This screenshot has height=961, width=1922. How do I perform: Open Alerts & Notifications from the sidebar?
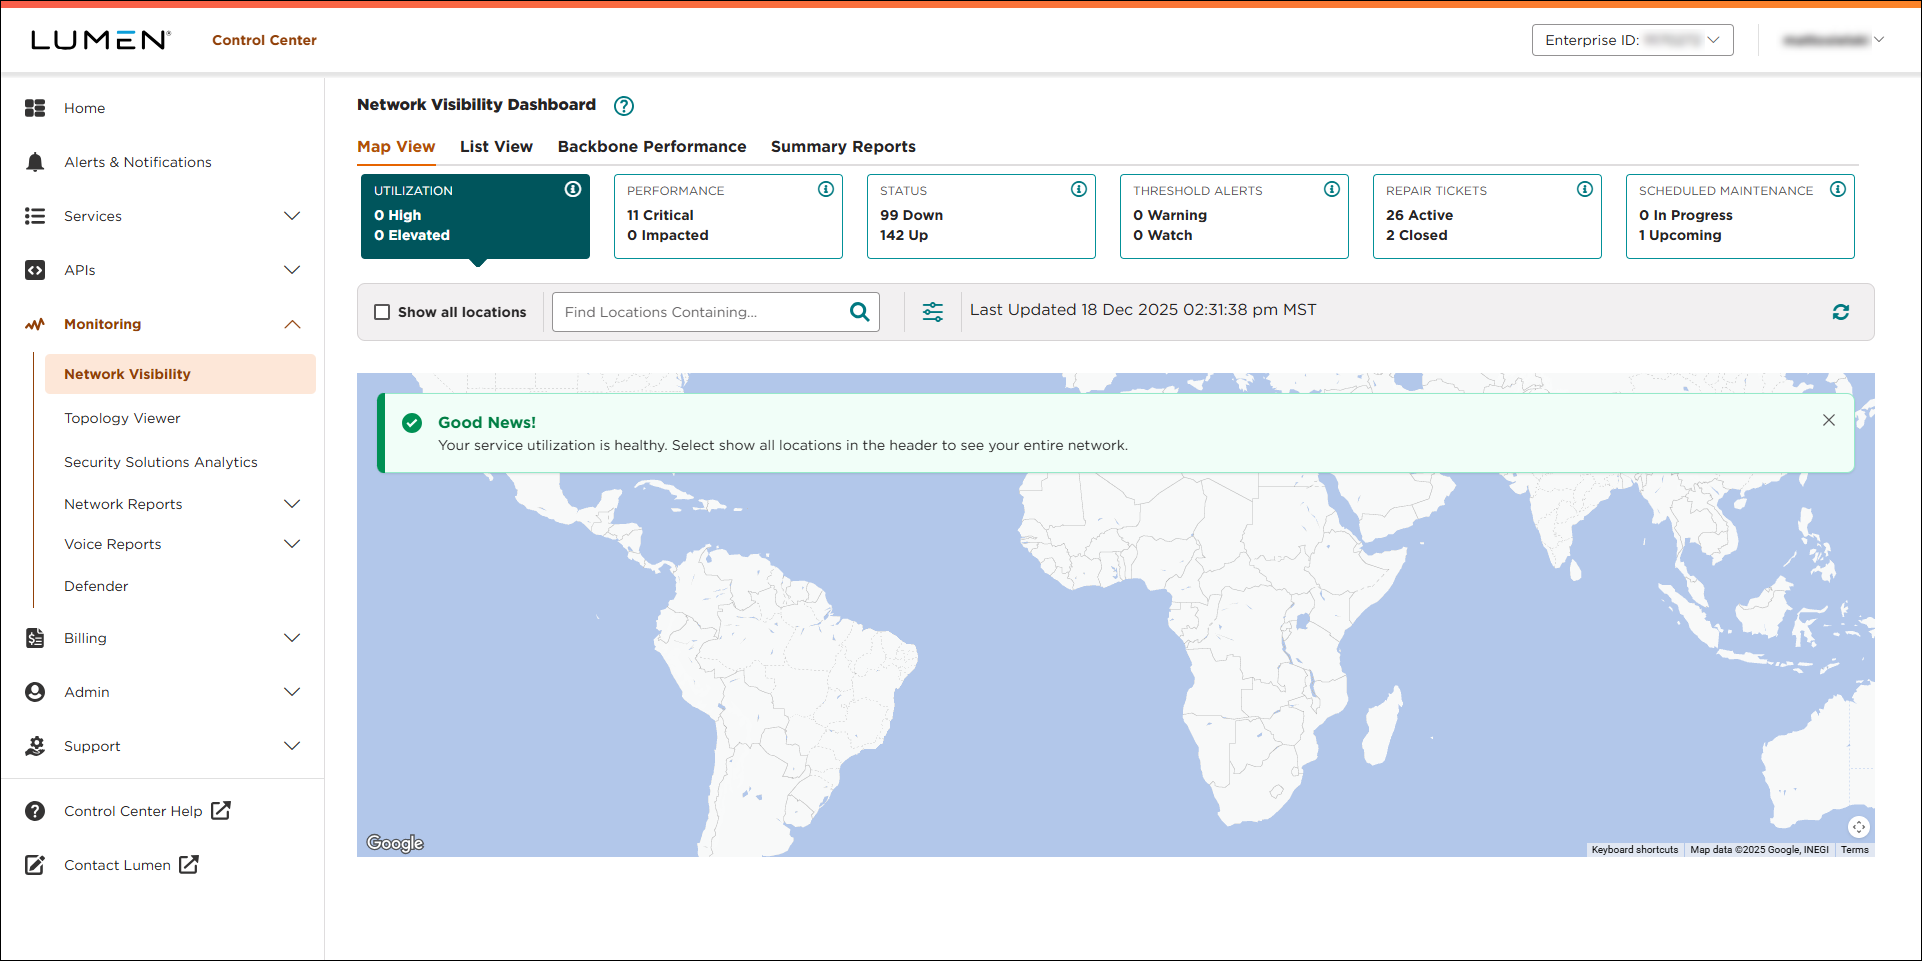tap(137, 161)
